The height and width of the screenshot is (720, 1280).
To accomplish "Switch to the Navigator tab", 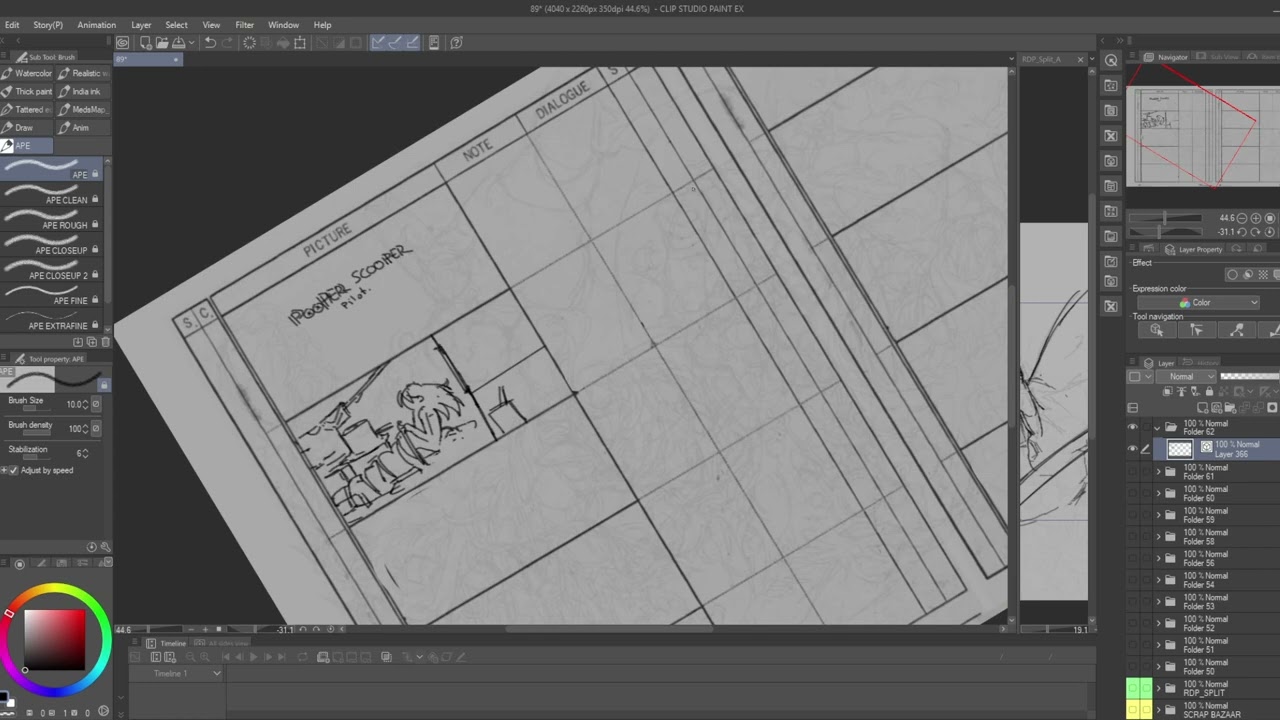I will [1166, 57].
